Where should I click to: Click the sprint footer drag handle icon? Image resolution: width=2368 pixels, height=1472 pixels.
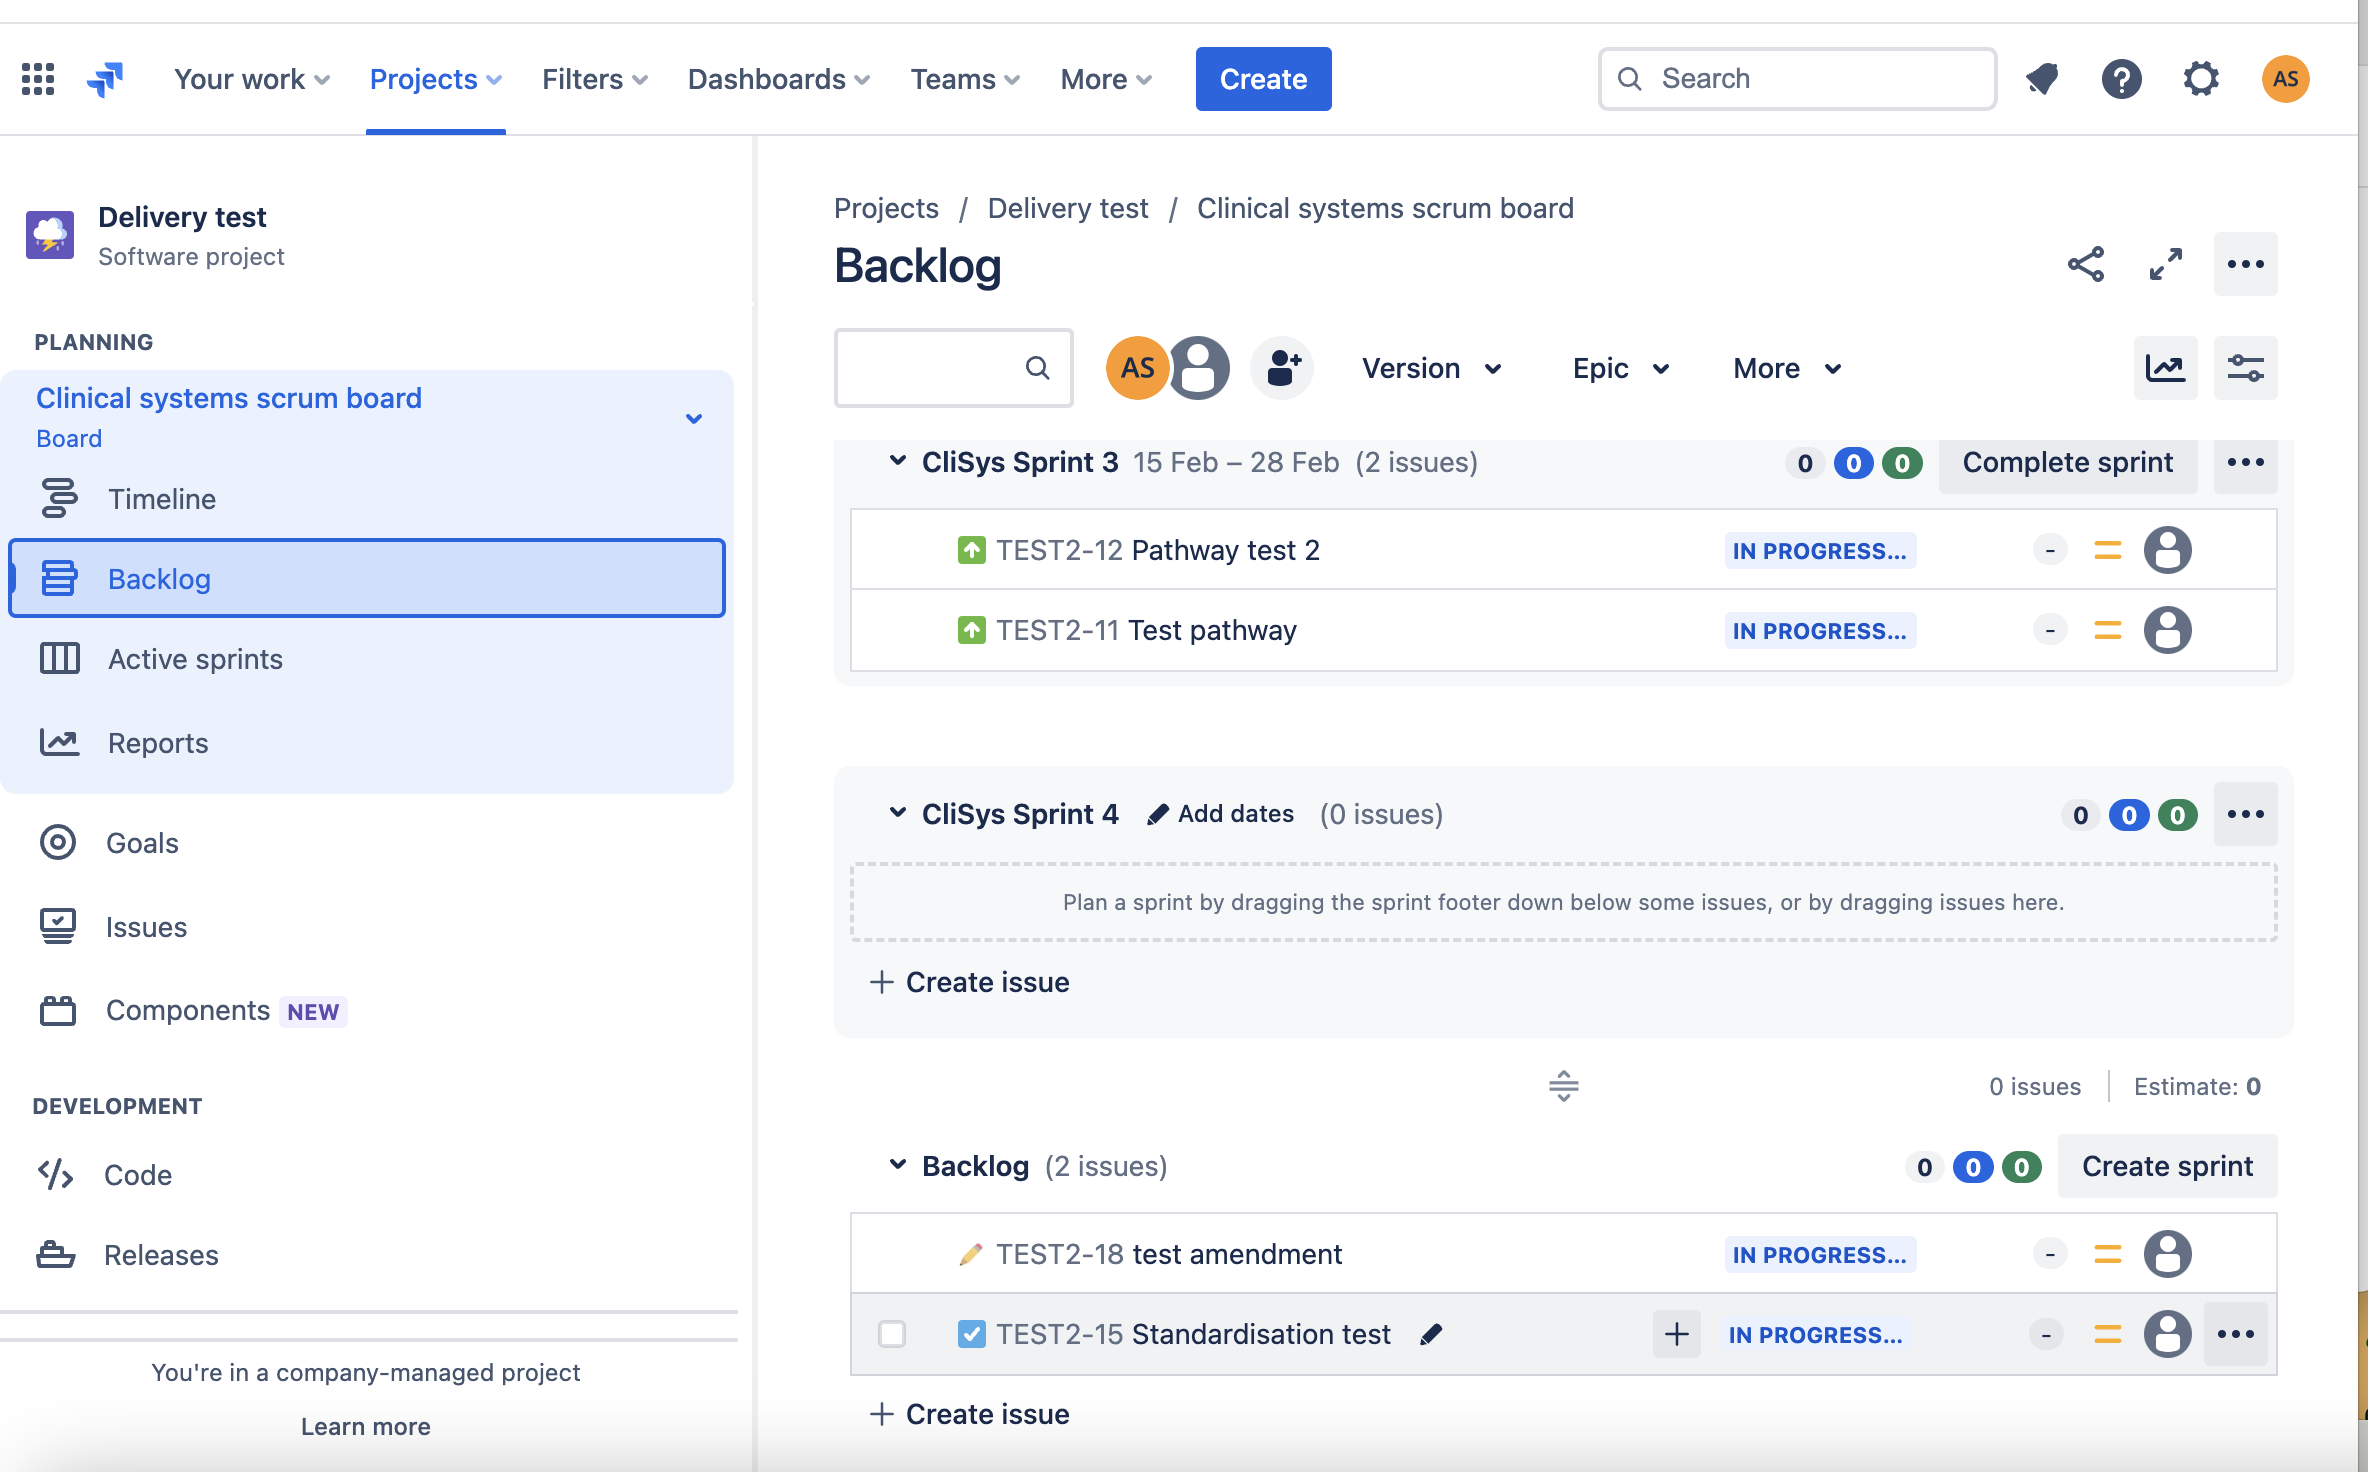click(x=1563, y=1087)
